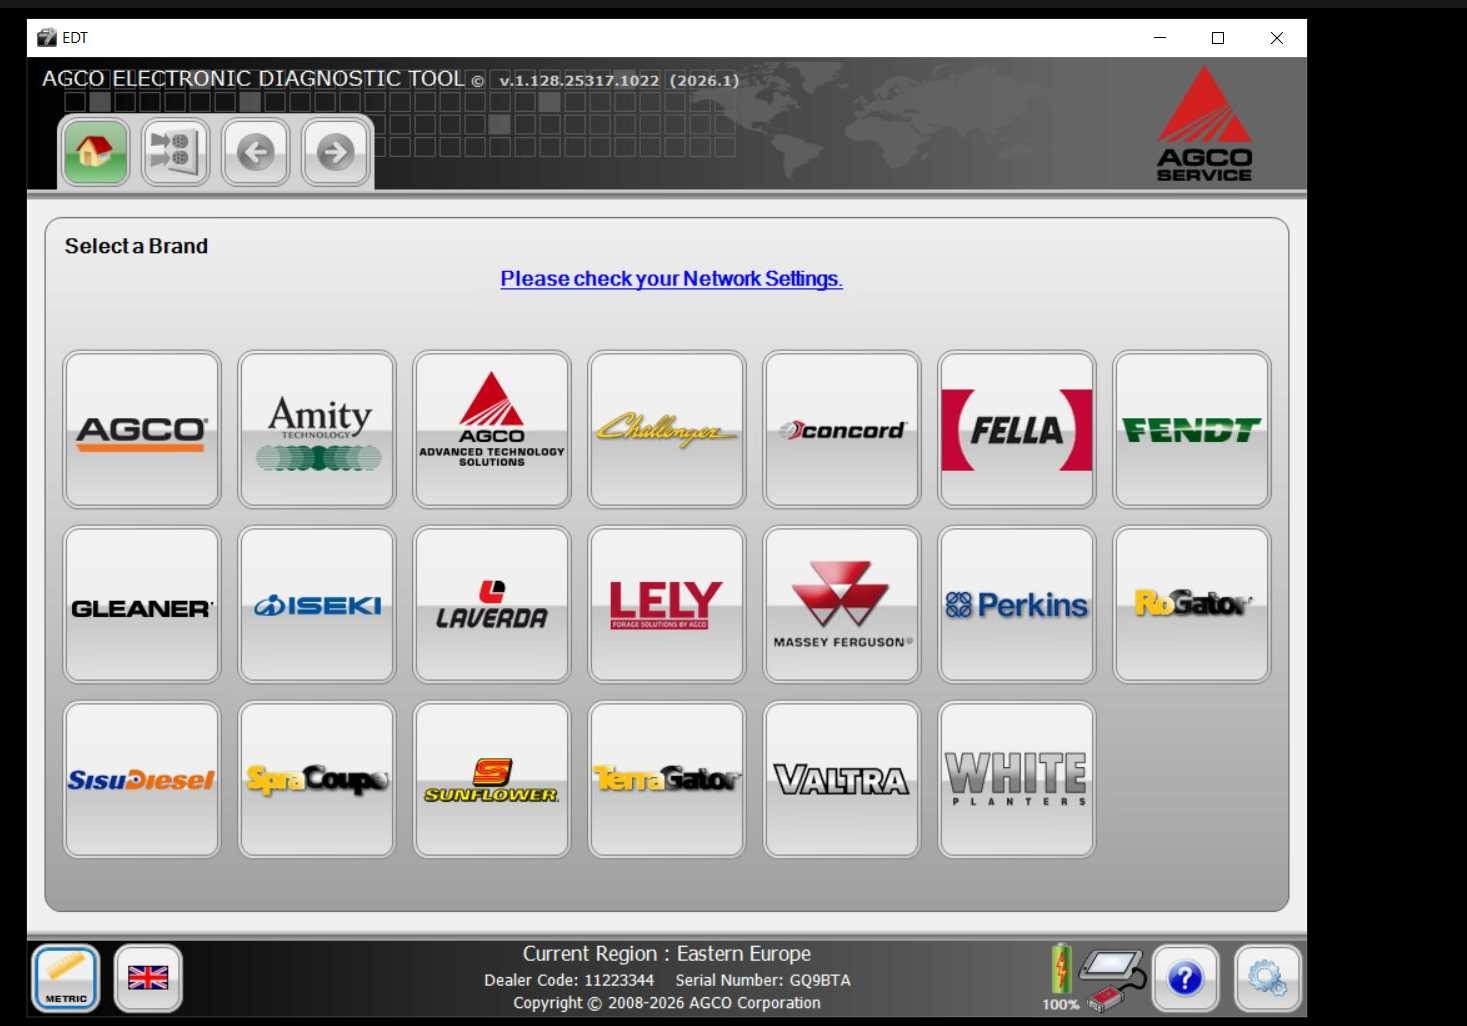The image size is (1467, 1026).
Task: Choose the LELY brand
Action: click(667, 605)
